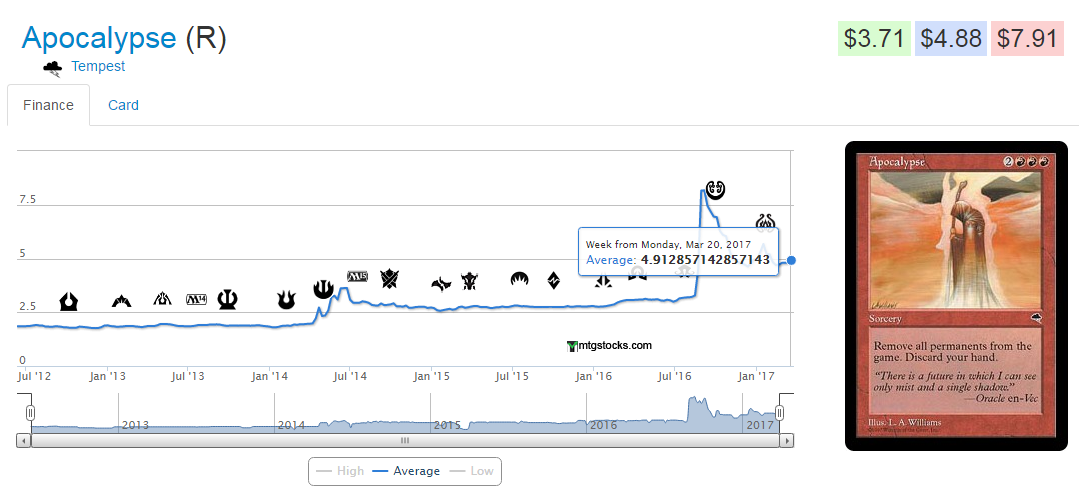Screen dimensions: 1079x494
Task: Click the 2015 label in the navigator
Action: coord(447,425)
